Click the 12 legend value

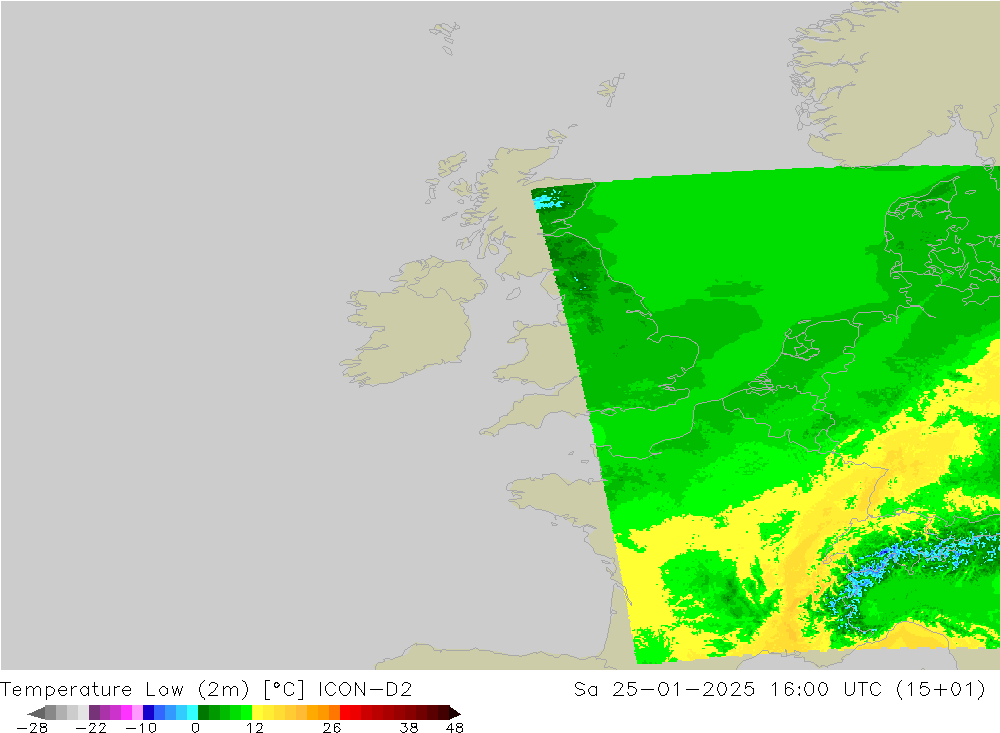click(x=254, y=728)
